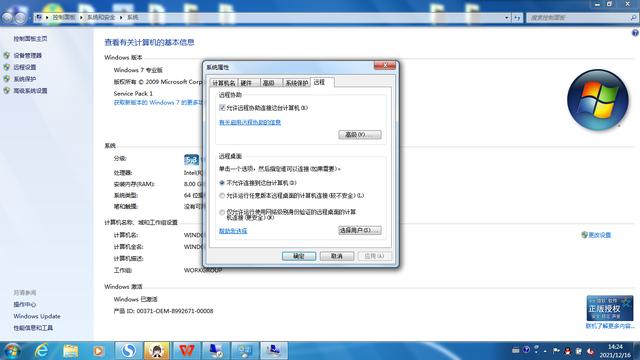This screenshot has width=640, height=360.
Task: Expand the arrow after 系统和安全 breadcrumb
Action: (121, 18)
